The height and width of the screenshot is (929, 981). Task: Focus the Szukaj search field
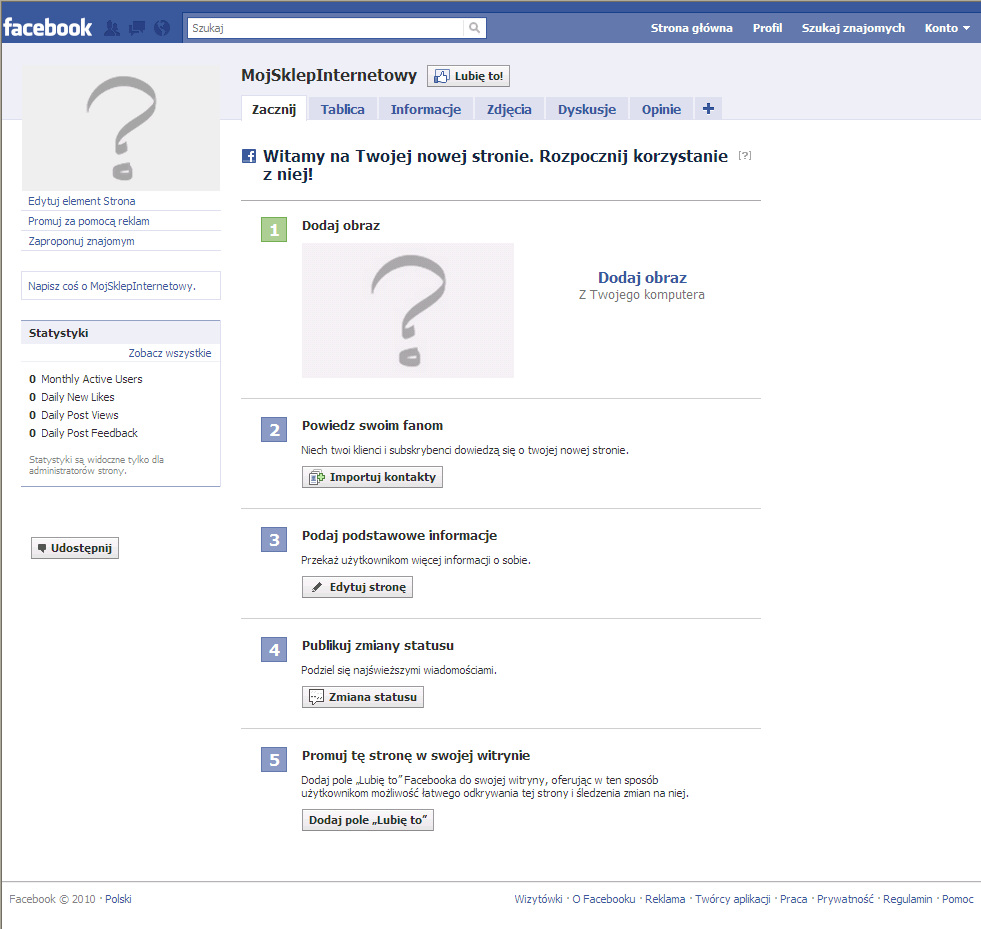[x=325, y=28]
